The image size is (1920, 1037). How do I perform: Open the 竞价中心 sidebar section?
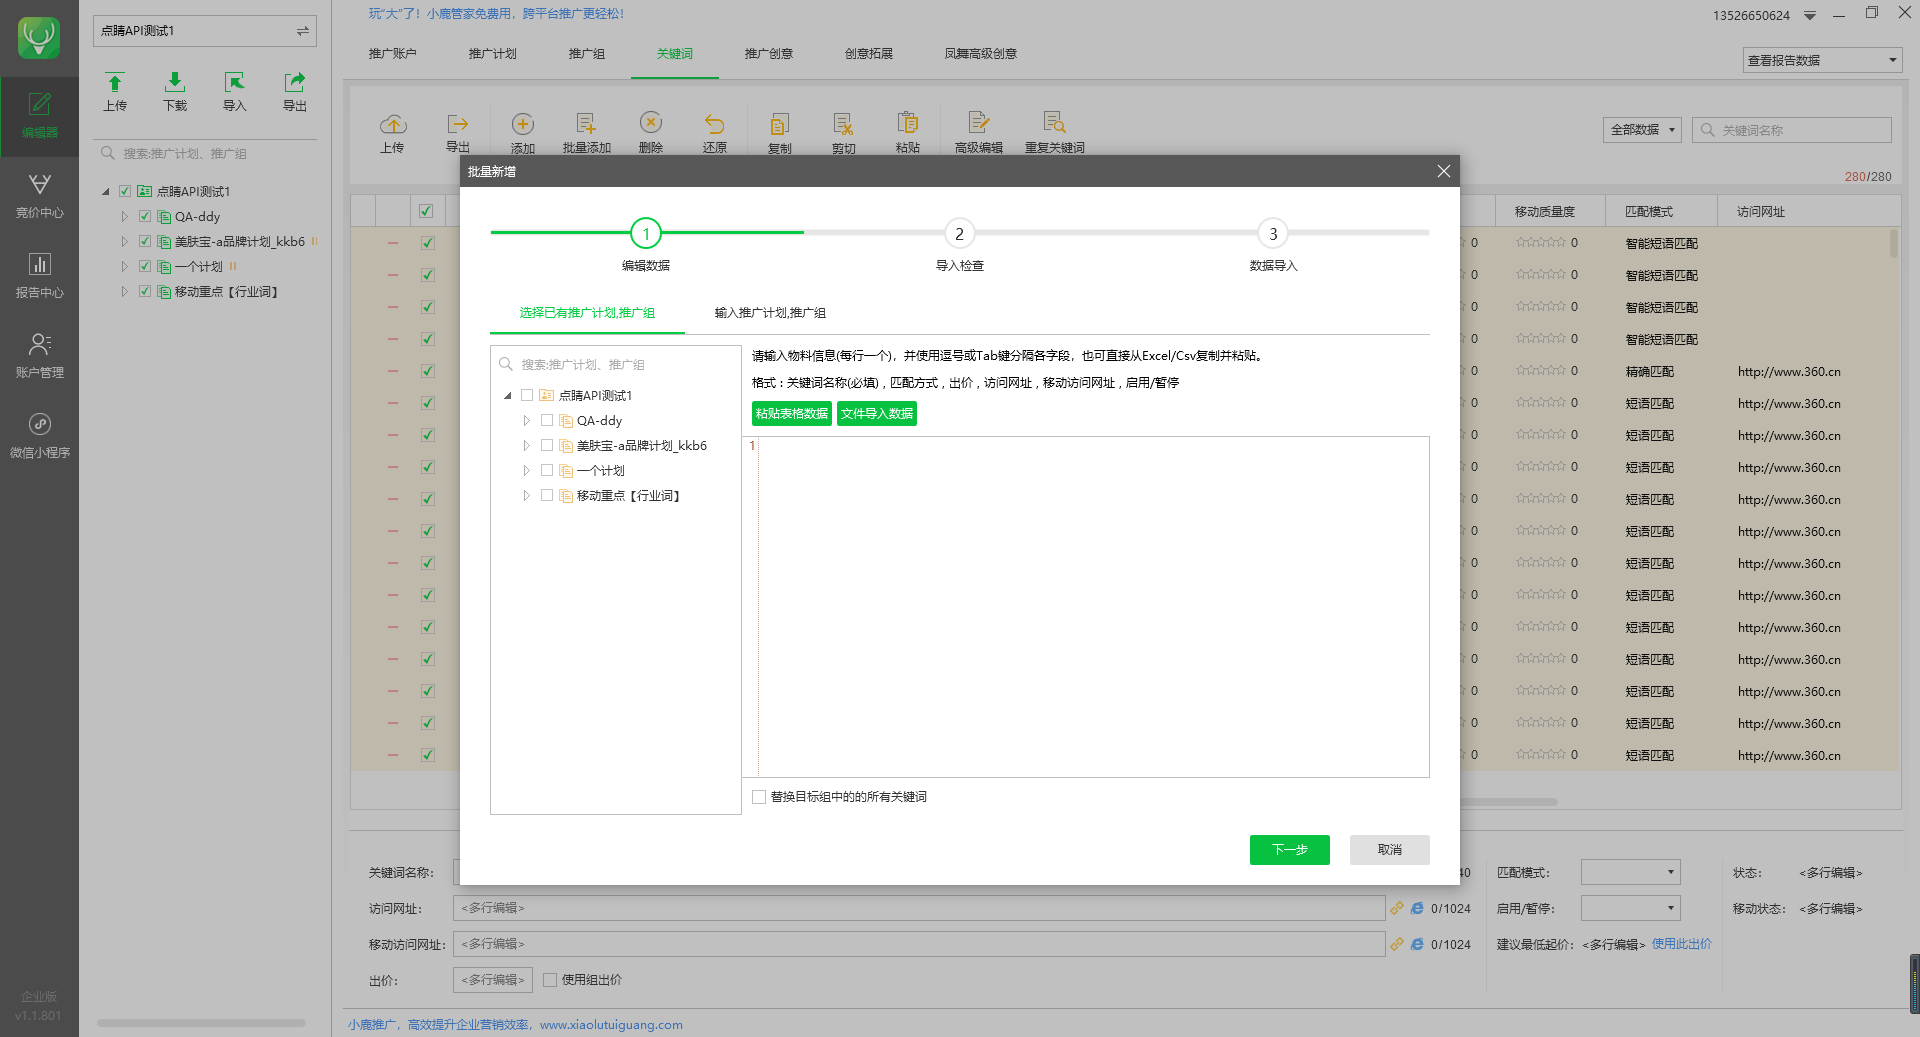pyautogui.click(x=39, y=196)
